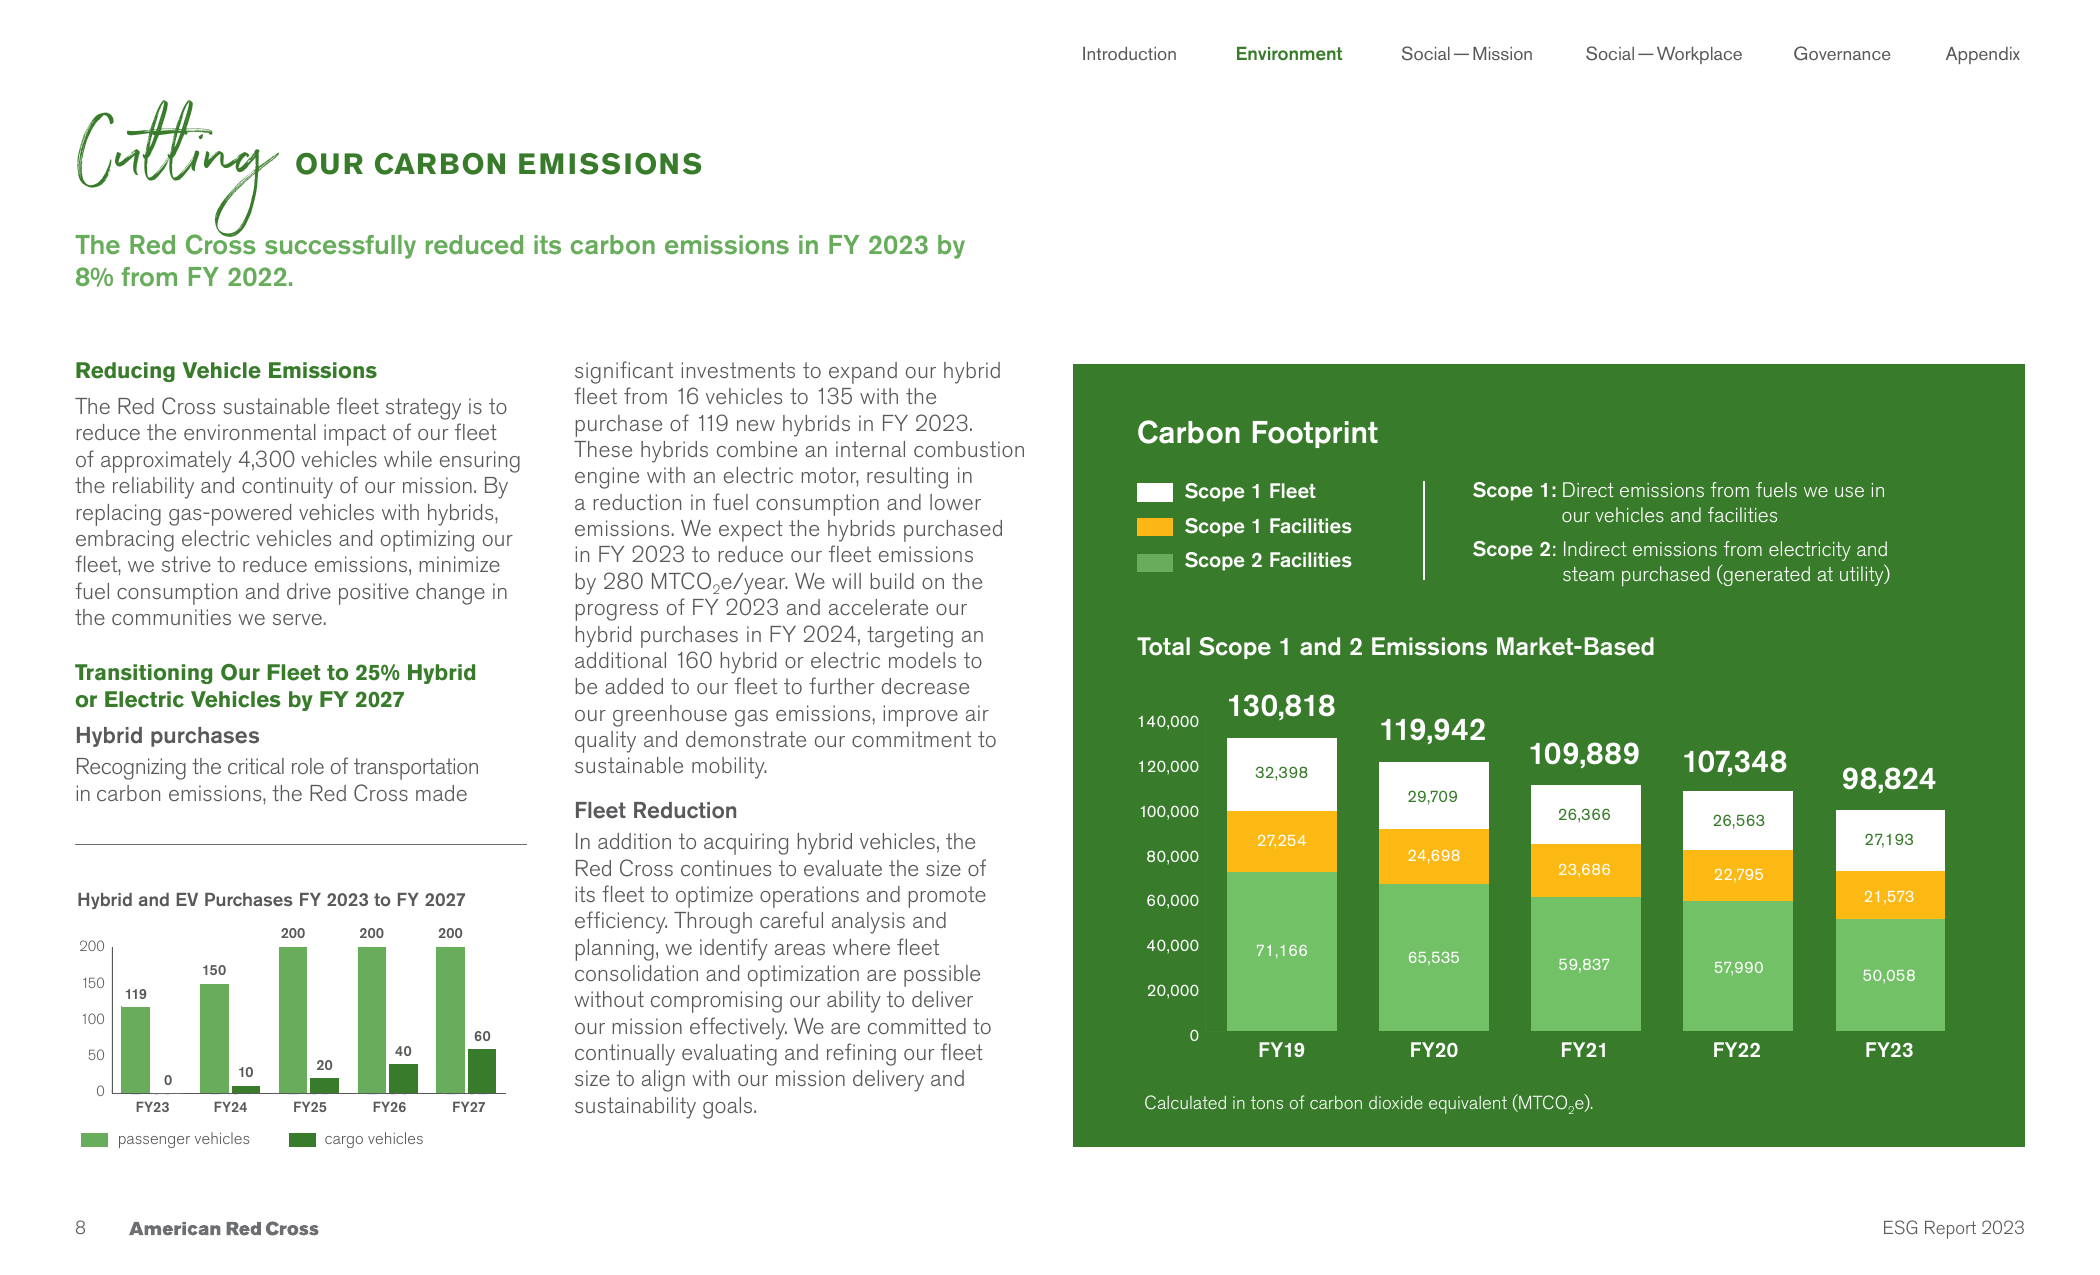Click the 23,686 segment in FY21 bar
This screenshot has width=2100, height=1275.
pos(1585,870)
